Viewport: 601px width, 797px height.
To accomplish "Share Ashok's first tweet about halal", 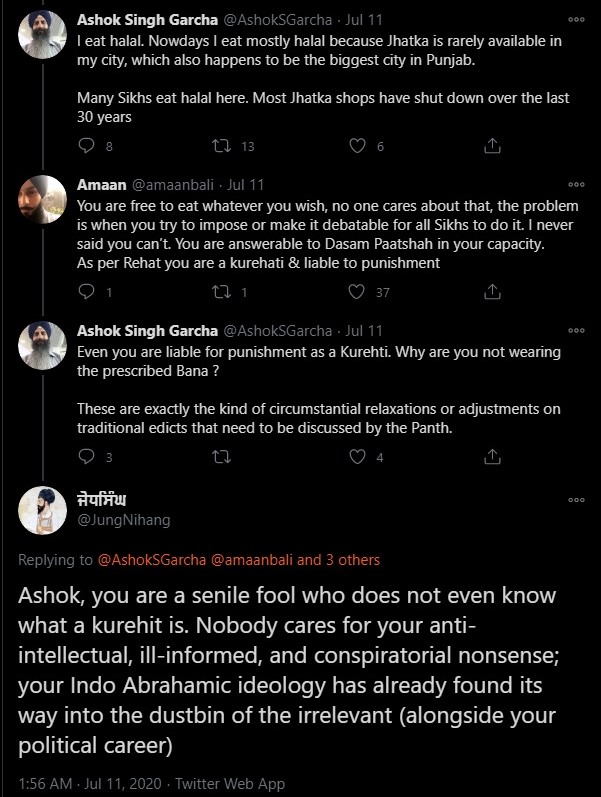I will click(491, 146).
